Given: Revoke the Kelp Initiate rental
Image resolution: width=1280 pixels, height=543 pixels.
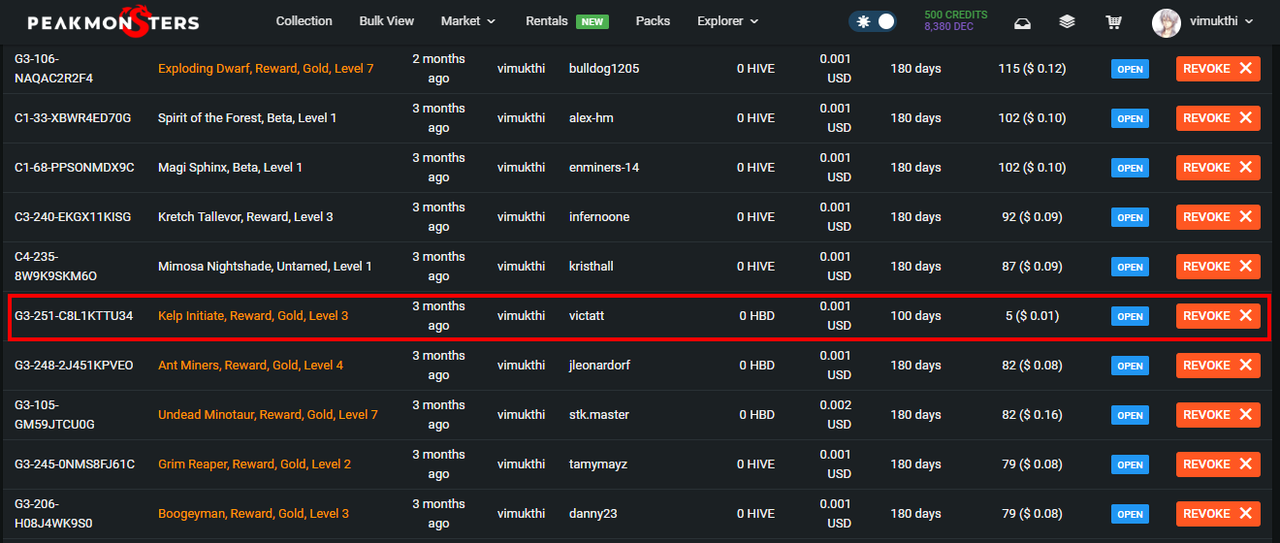Looking at the screenshot, I should pyautogui.click(x=1218, y=316).
